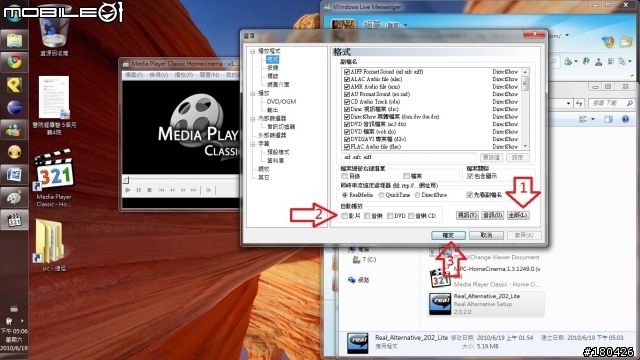Select the QuickTime radio button
Screen dimensions: 640x360
coord(381,195)
